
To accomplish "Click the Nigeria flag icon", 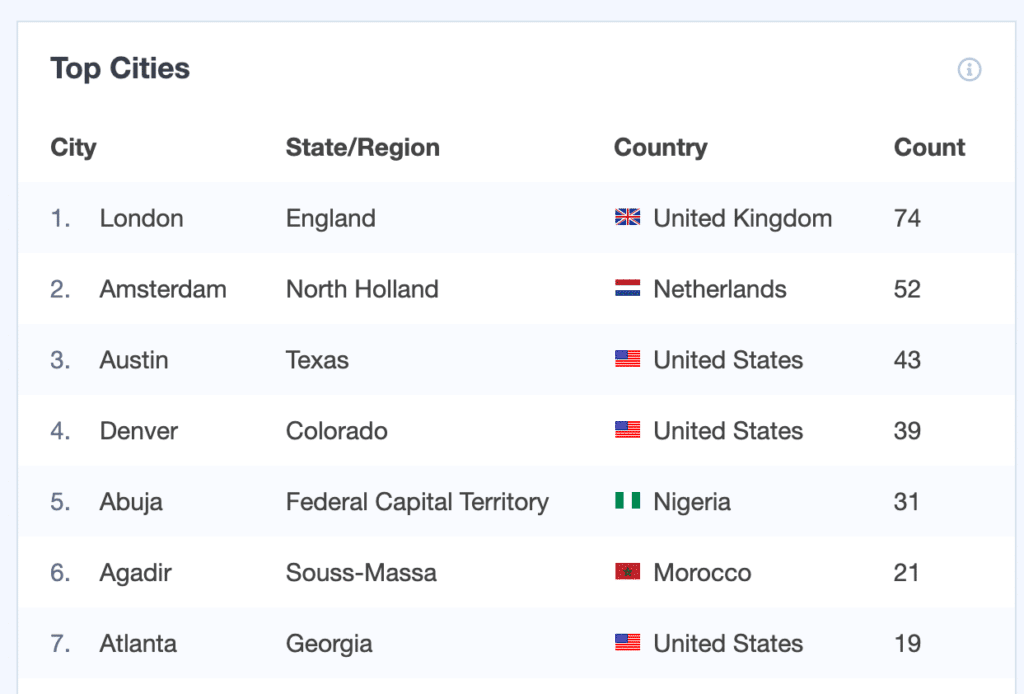I will click(627, 502).
